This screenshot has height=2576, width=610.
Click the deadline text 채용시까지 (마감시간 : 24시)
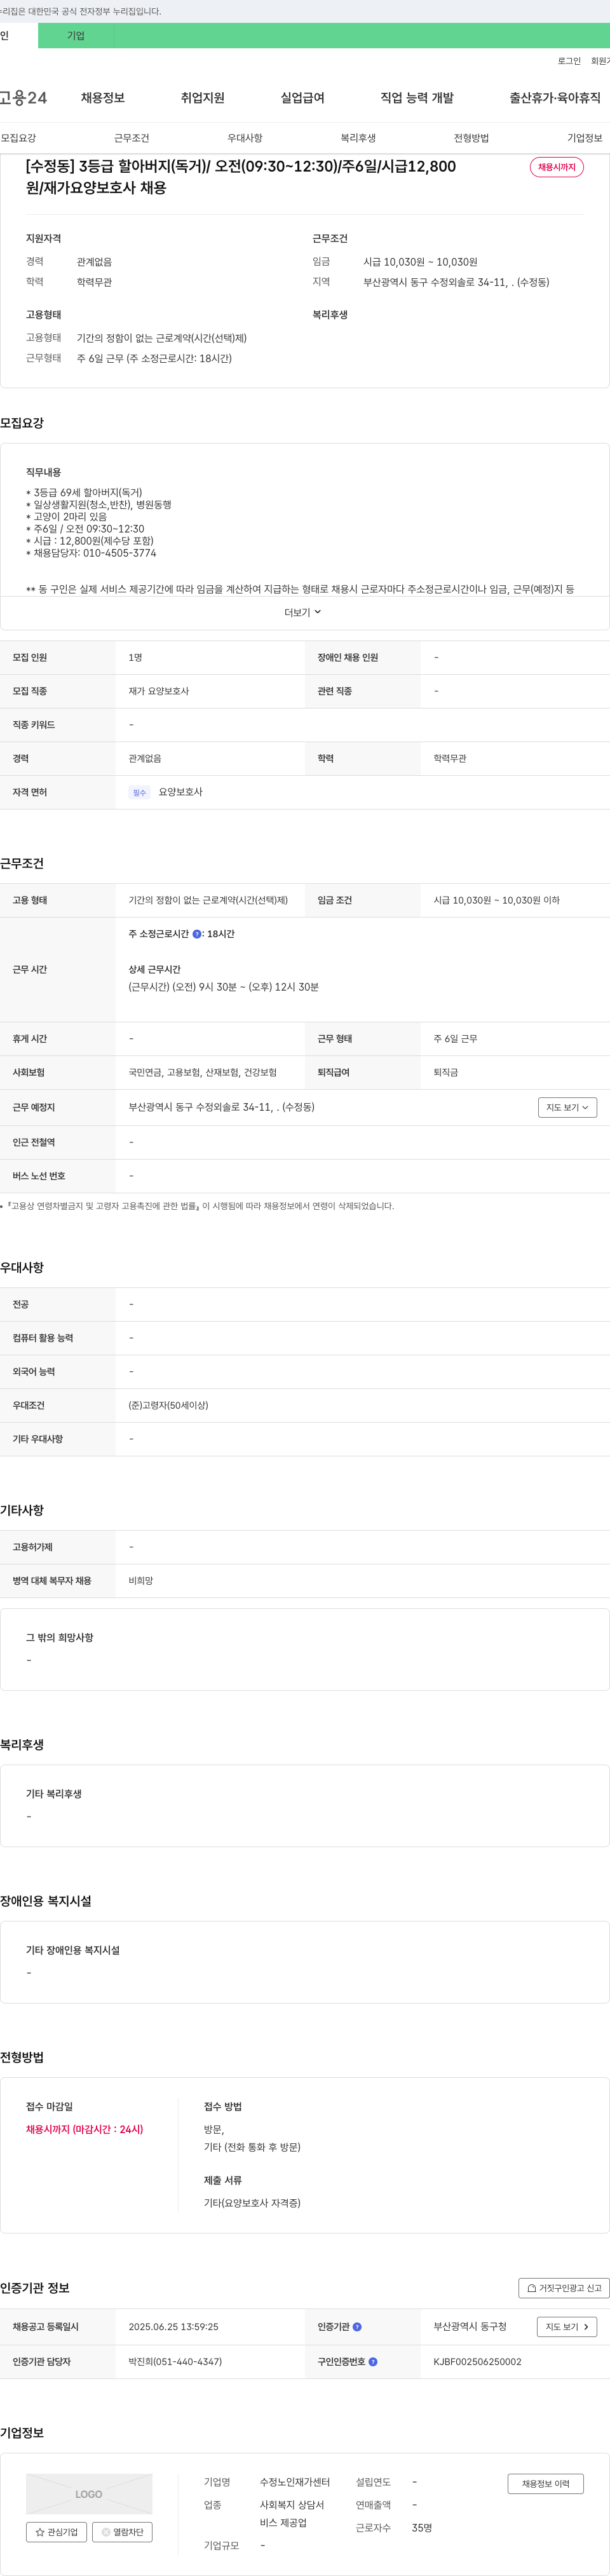84,2130
